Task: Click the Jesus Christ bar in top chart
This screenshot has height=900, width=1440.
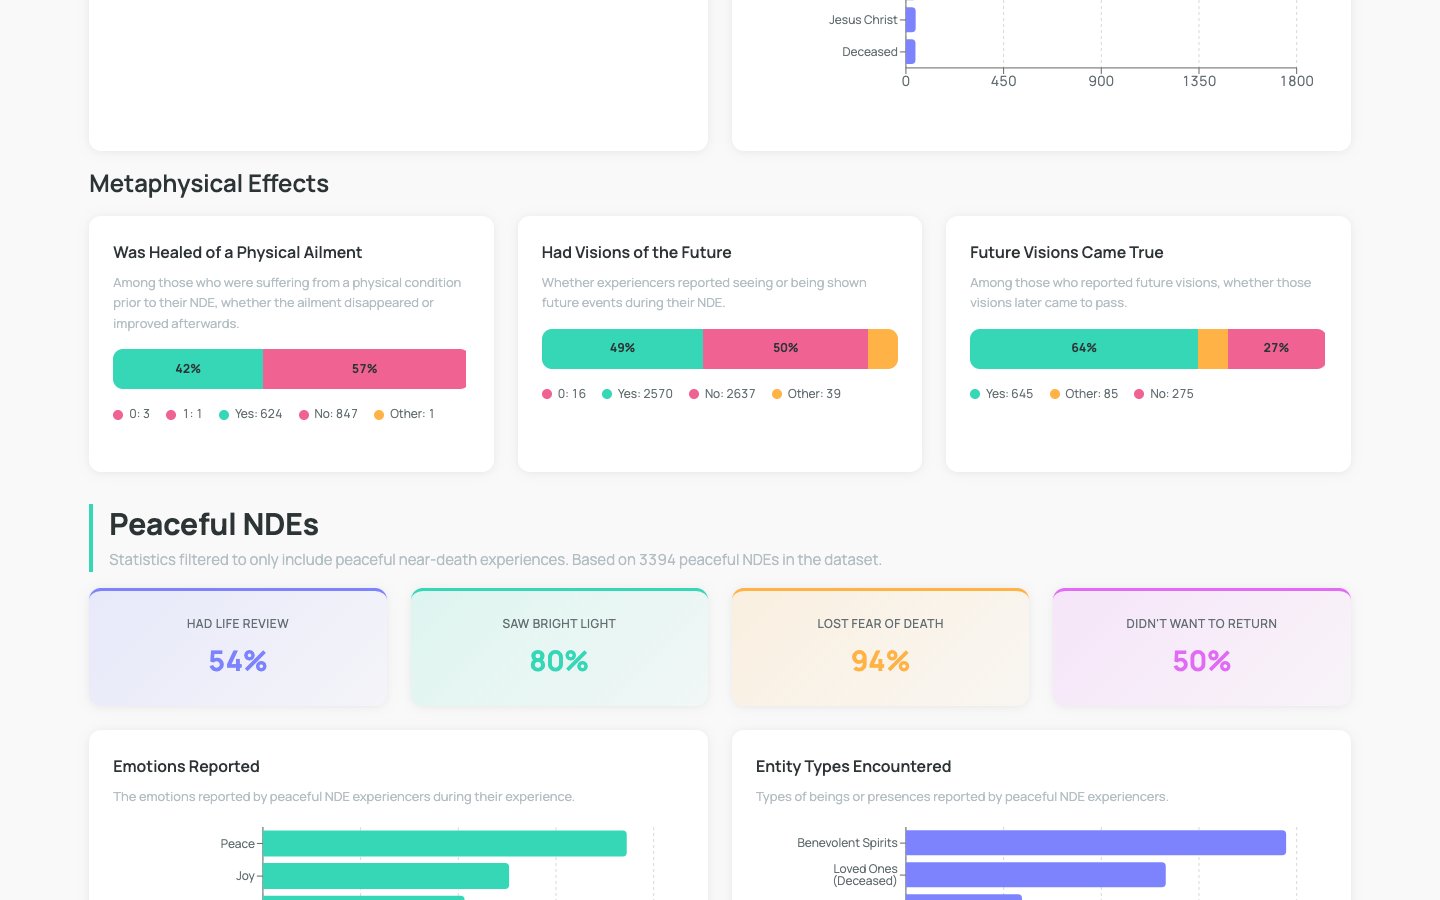Action: pos(911,20)
